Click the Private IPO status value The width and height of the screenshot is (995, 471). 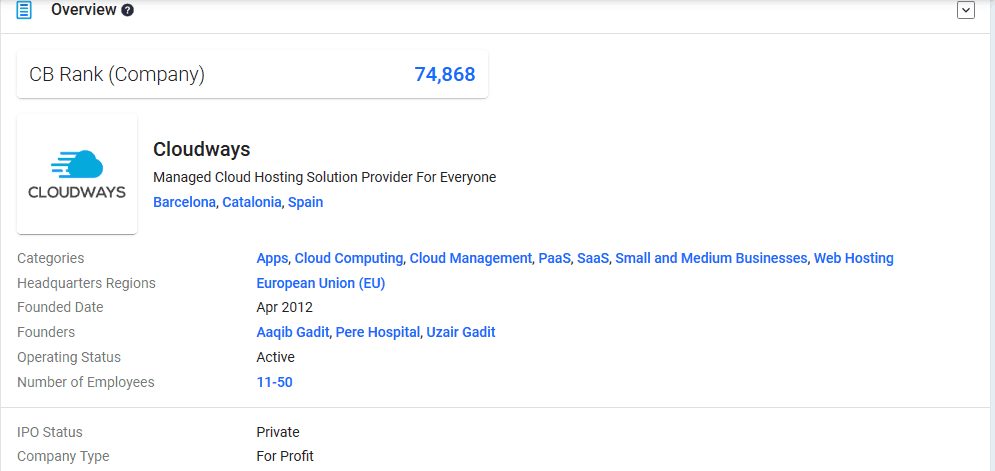278,432
